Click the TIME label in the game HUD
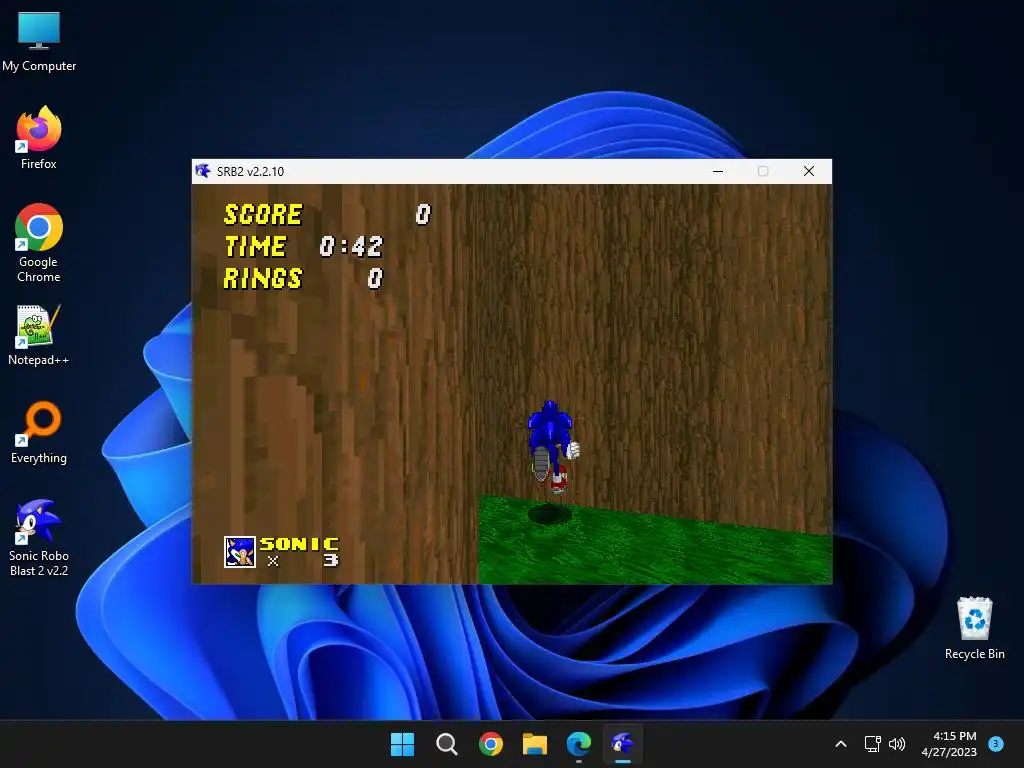This screenshot has height=768, width=1024. (x=255, y=246)
